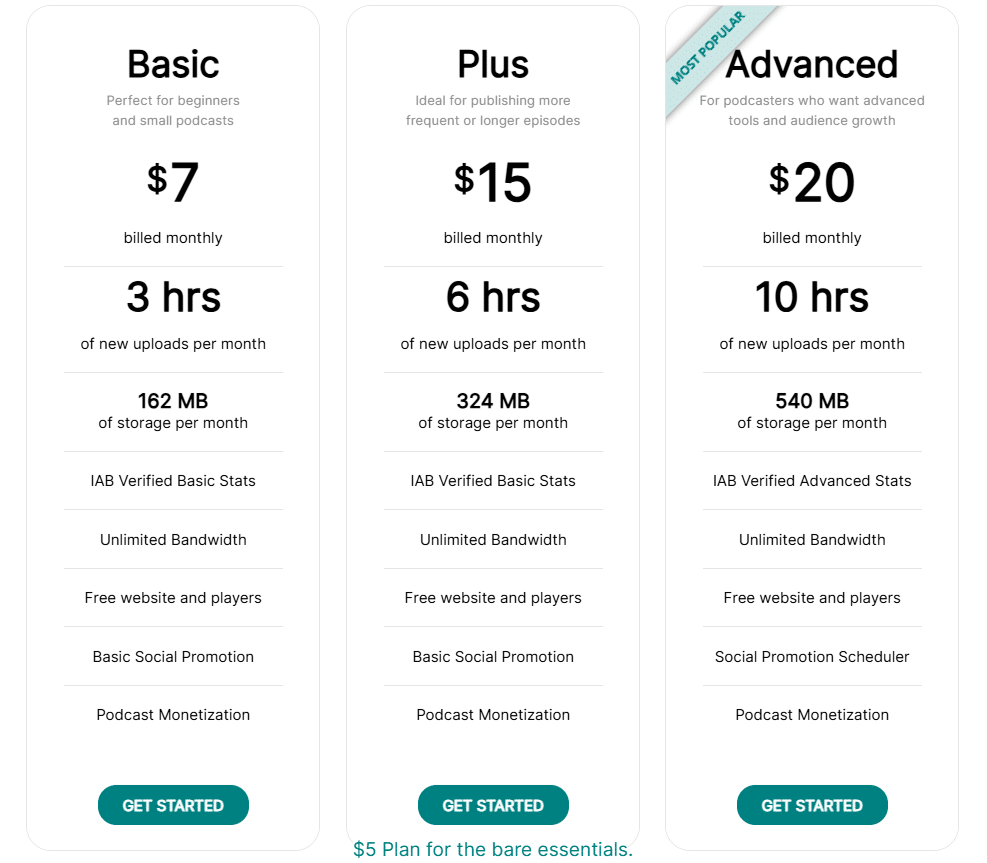The width and height of the screenshot is (987, 863).
Task: Click Unlimited Bandwidth in the Basic plan
Action: 173,540
